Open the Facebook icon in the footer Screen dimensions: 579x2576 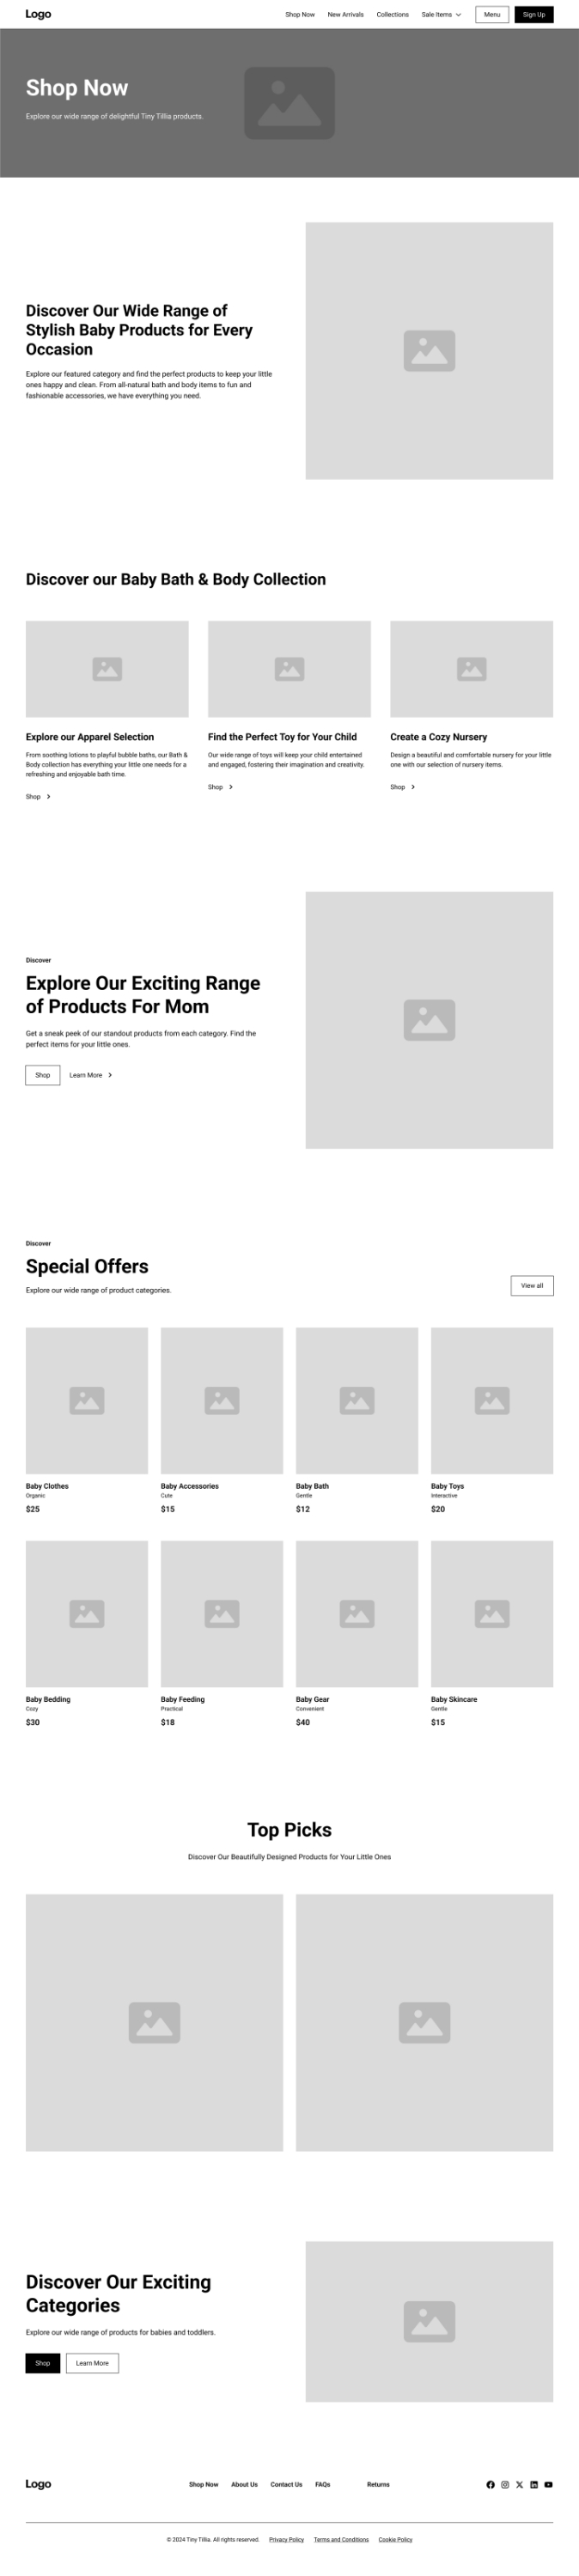click(x=490, y=2484)
